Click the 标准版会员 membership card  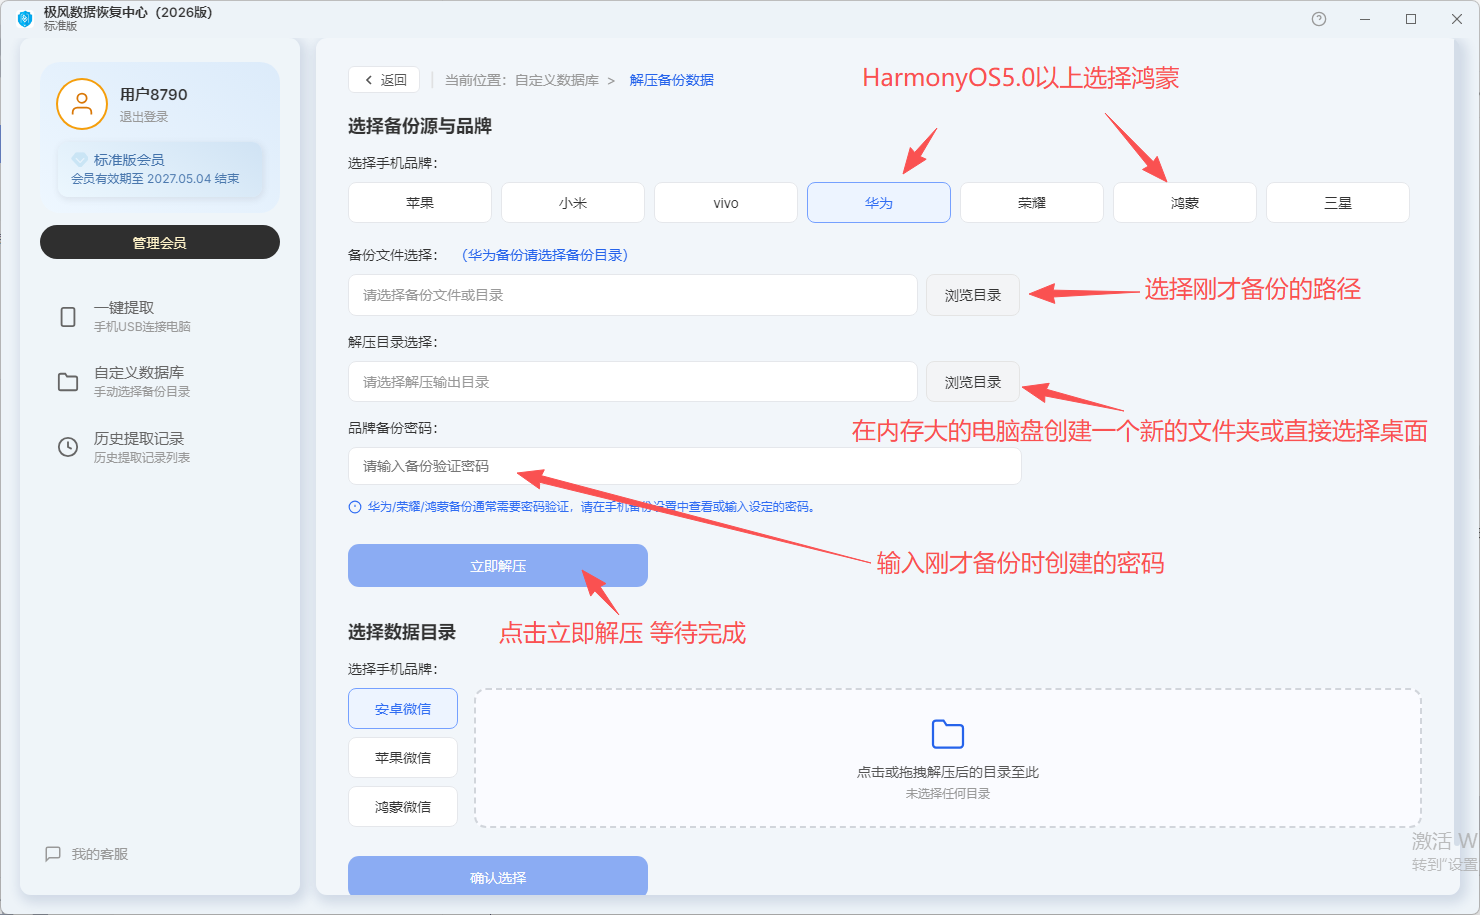160,169
